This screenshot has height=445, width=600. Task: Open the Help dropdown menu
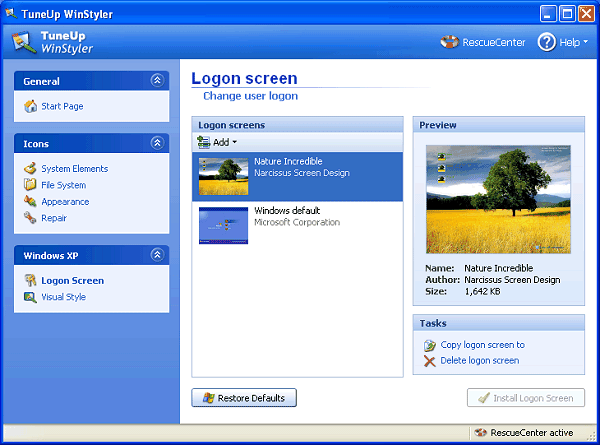(x=585, y=42)
